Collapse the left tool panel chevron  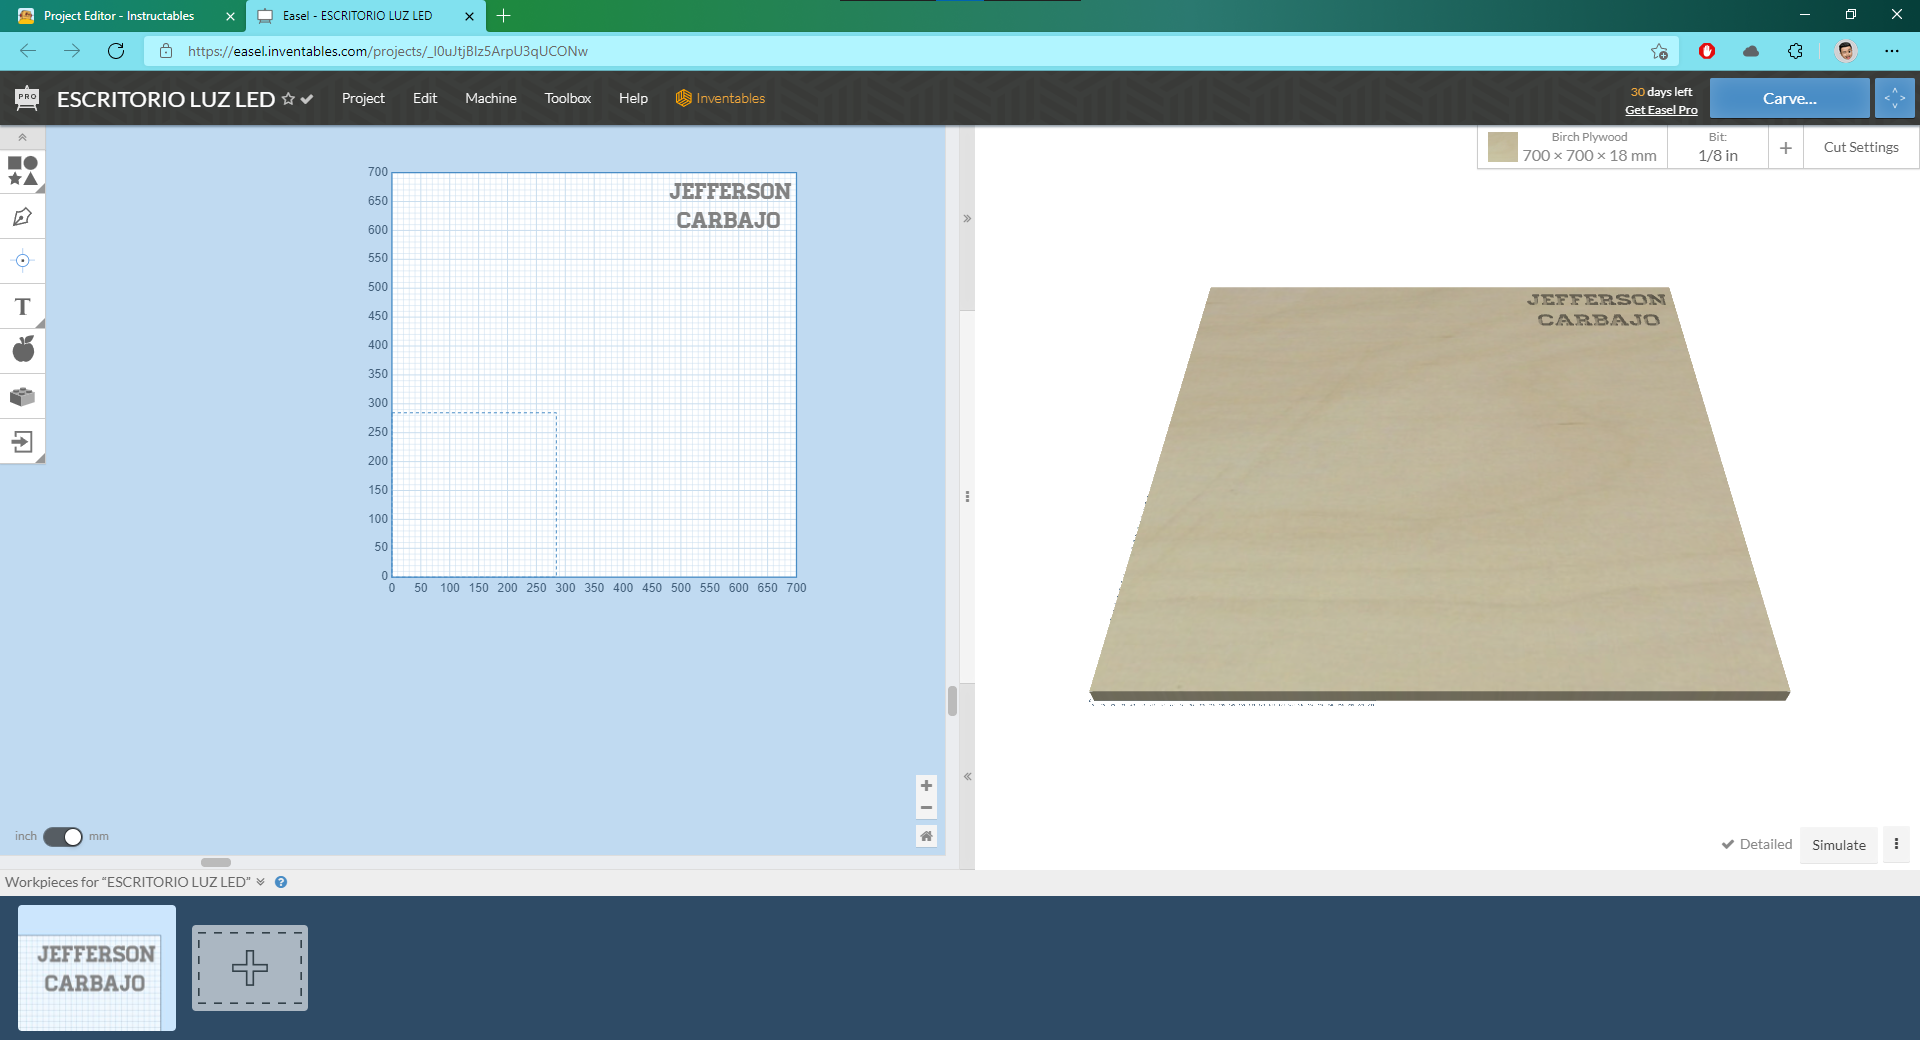point(22,137)
